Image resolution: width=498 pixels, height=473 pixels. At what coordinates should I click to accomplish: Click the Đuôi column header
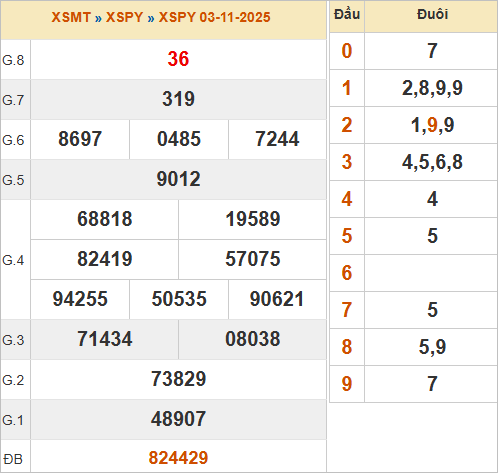coord(432,15)
